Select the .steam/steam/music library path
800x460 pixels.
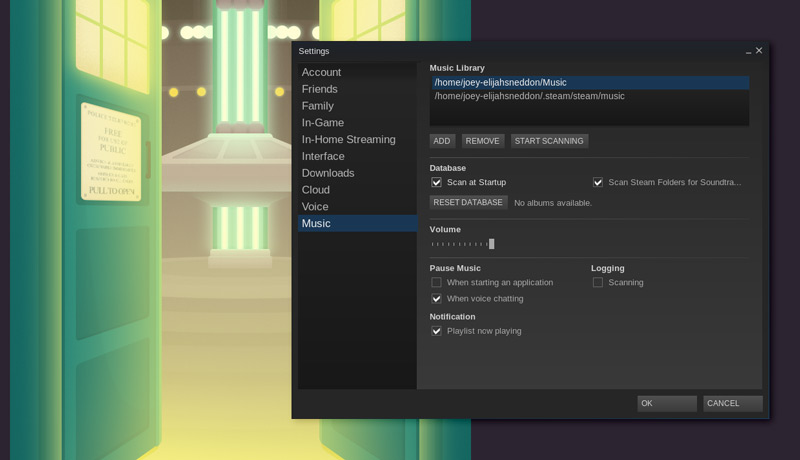tap(529, 96)
